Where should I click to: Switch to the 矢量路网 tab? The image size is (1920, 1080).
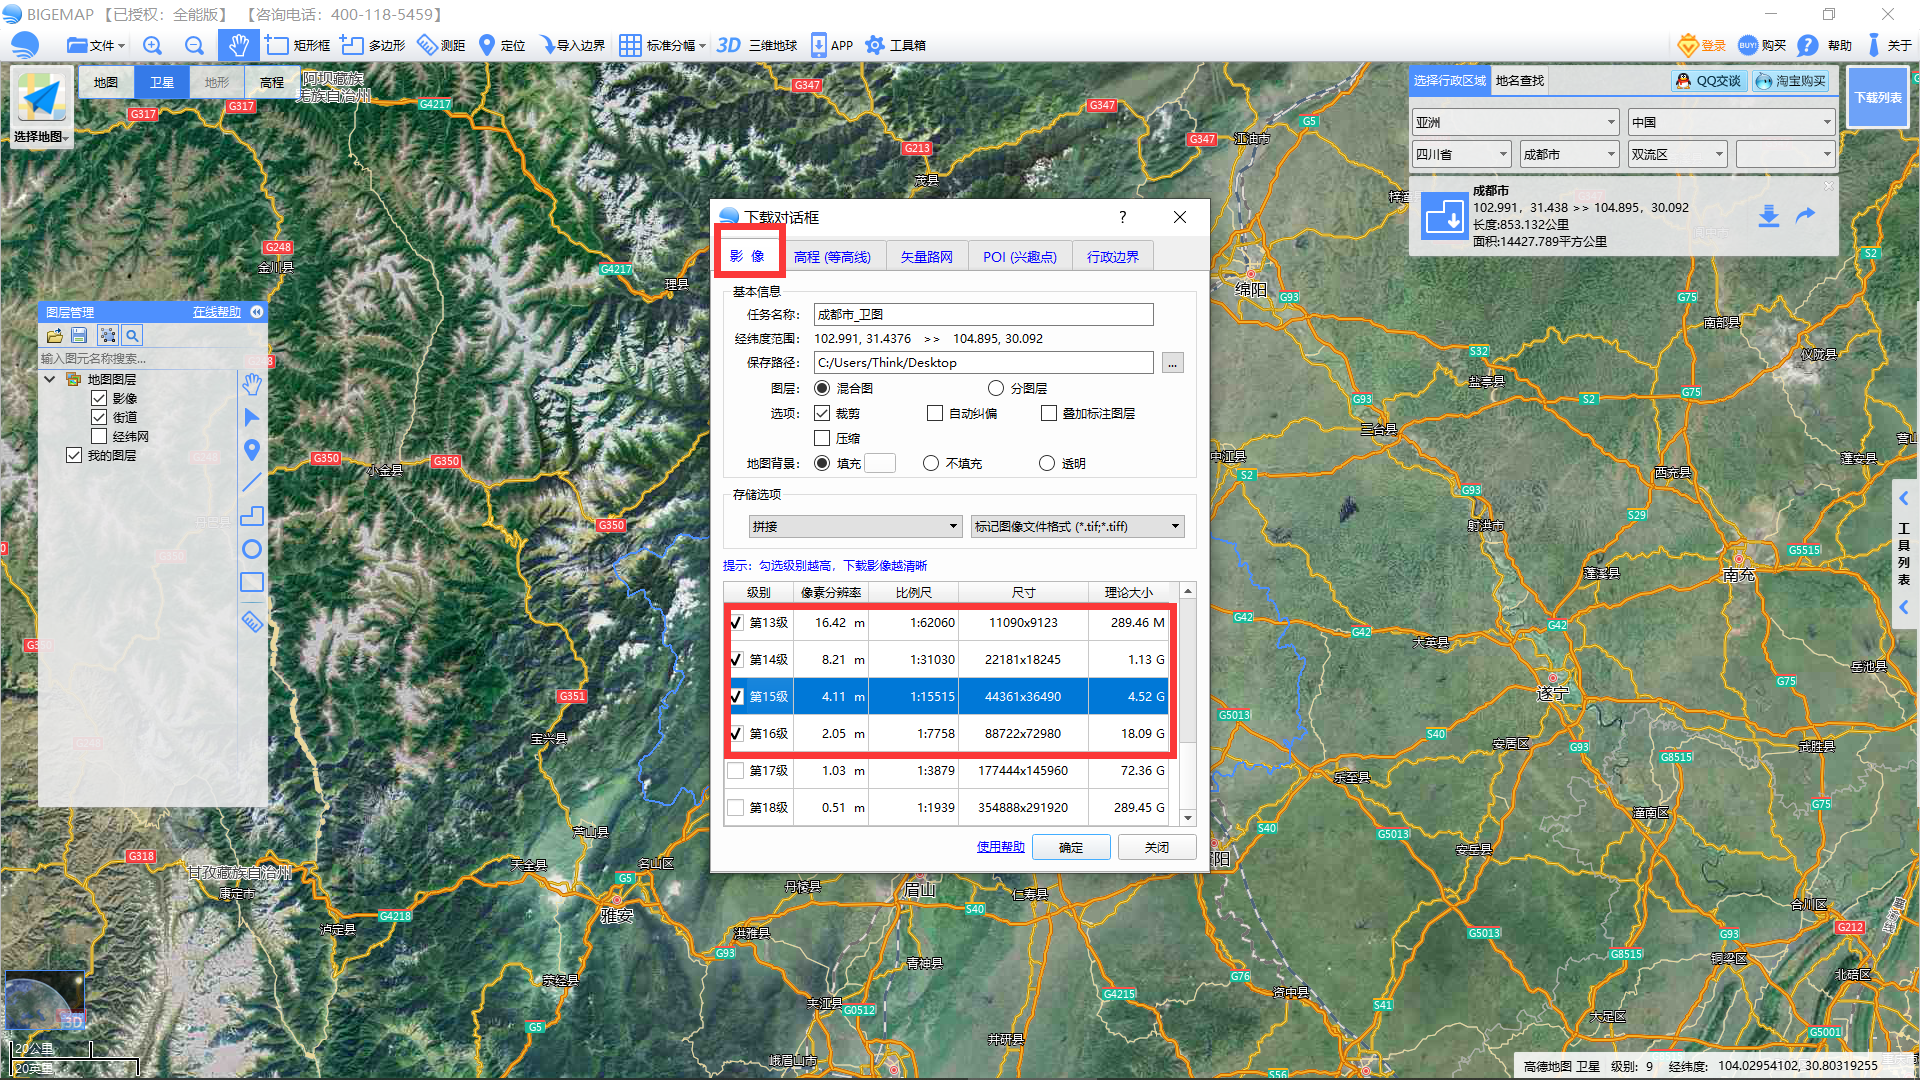pyautogui.click(x=926, y=257)
